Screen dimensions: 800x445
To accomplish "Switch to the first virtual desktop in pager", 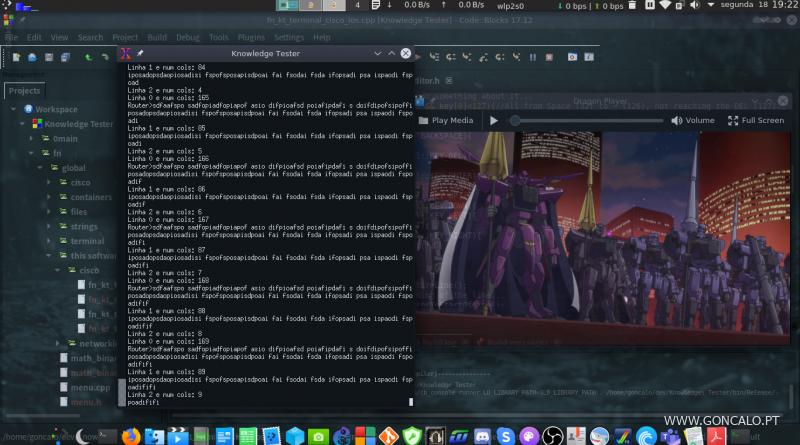I will [x=287, y=5].
